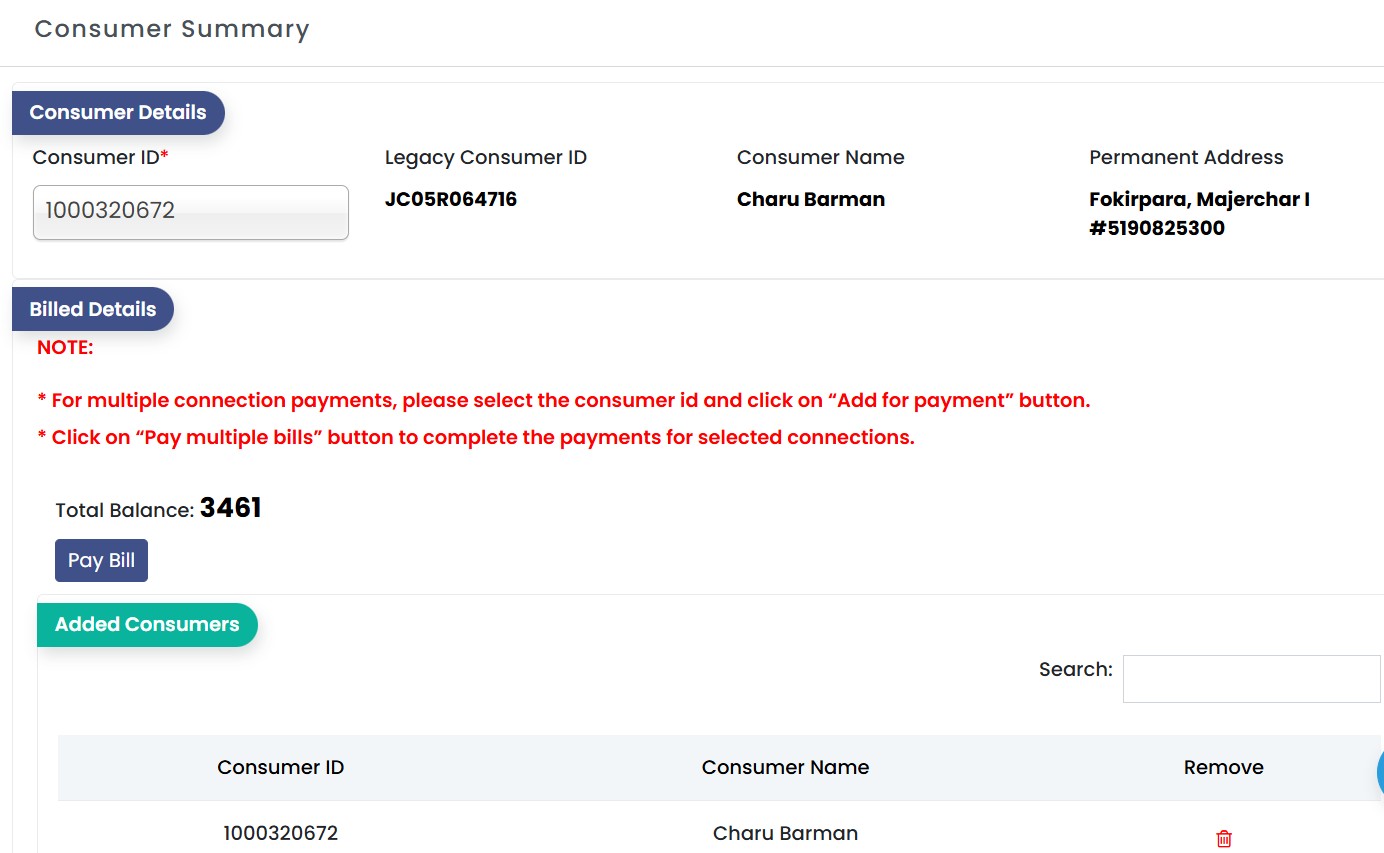This screenshot has width=1384, height=853.
Task: Delete Charu Barman using the trash icon
Action: 1223,839
